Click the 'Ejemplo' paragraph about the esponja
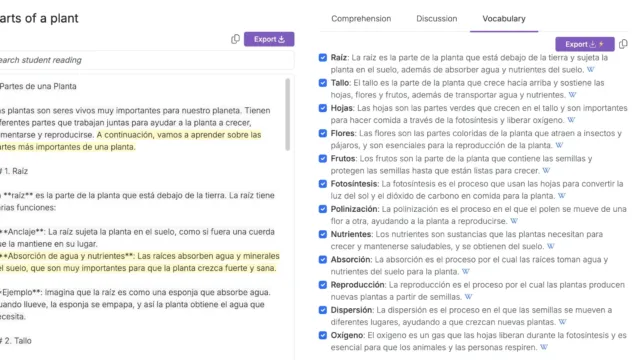Viewport: 640px width, 360px height. [135, 304]
